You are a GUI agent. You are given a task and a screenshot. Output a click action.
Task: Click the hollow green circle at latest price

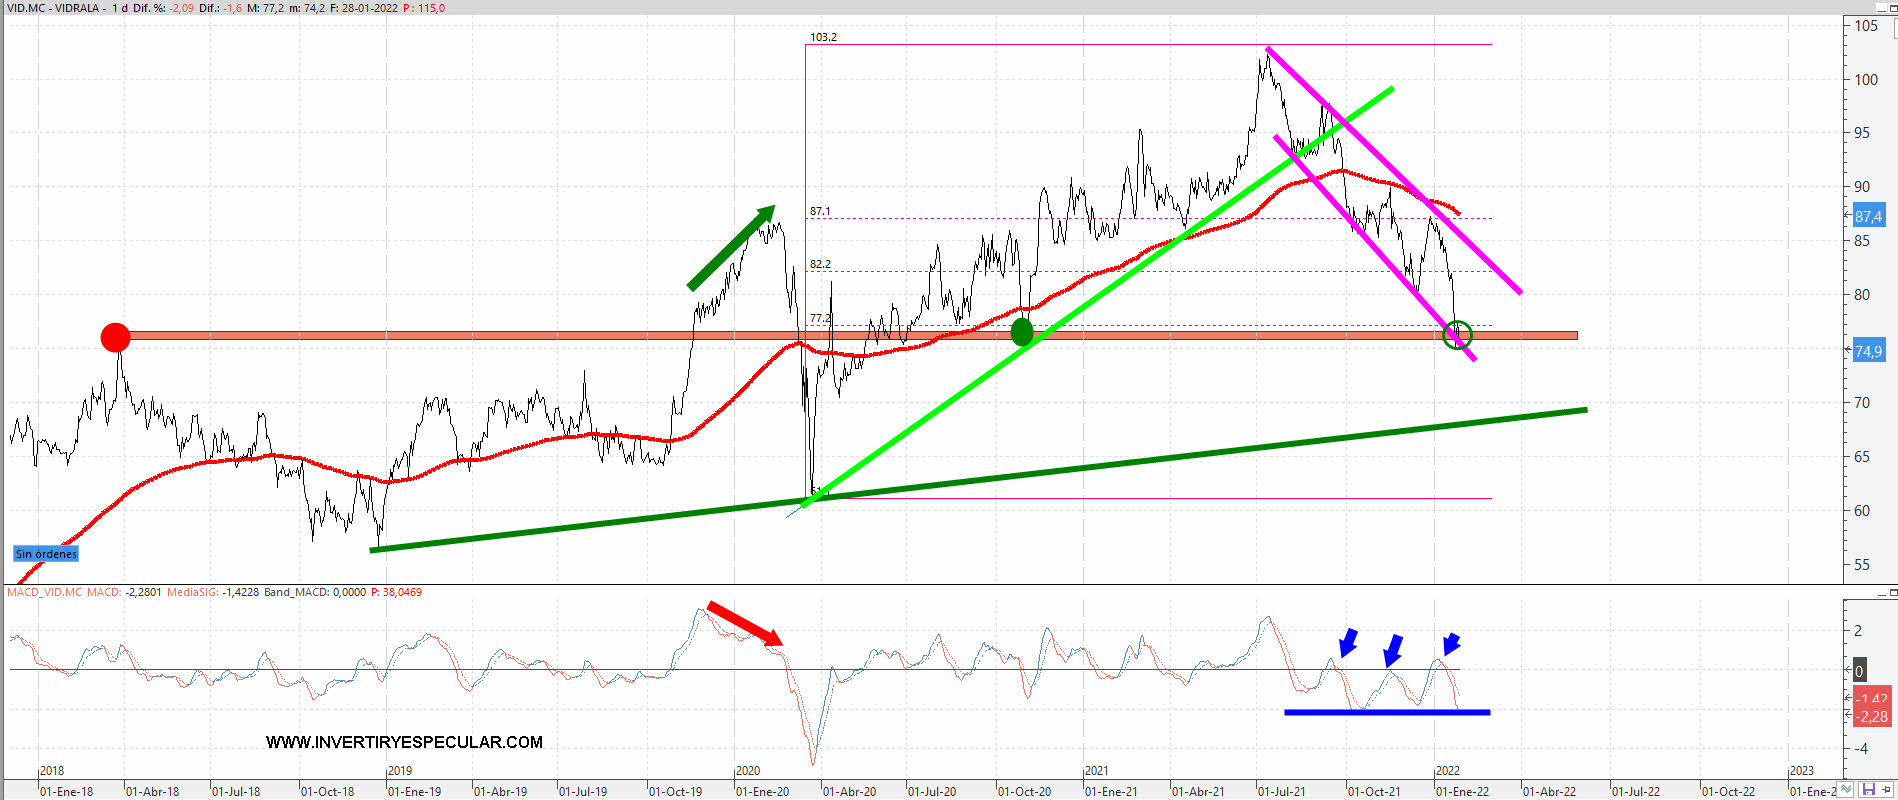(x=1458, y=334)
